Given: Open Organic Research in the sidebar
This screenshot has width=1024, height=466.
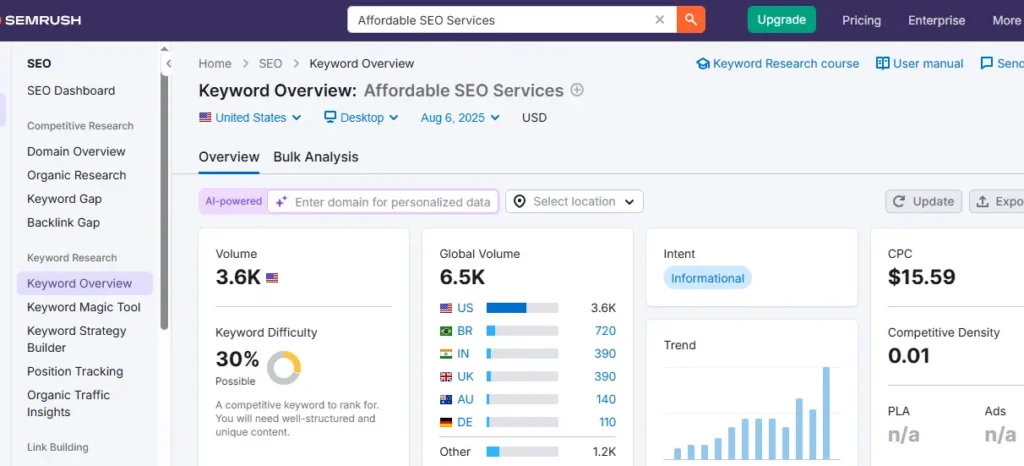Looking at the screenshot, I should (x=76, y=175).
